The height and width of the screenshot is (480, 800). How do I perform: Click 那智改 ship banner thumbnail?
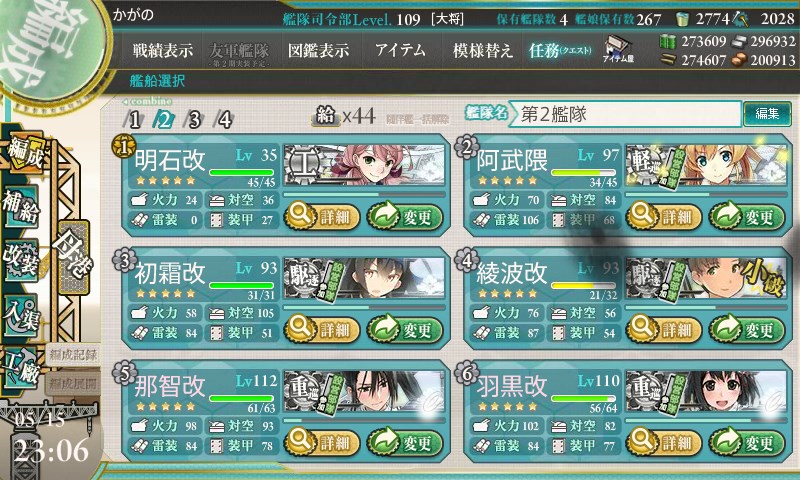[x=364, y=391]
